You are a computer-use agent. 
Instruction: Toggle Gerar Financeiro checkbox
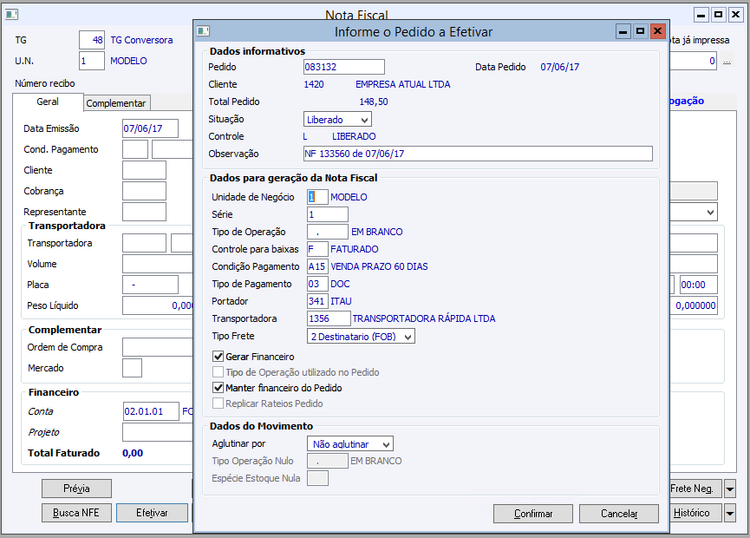pyautogui.click(x=218, y=356)
